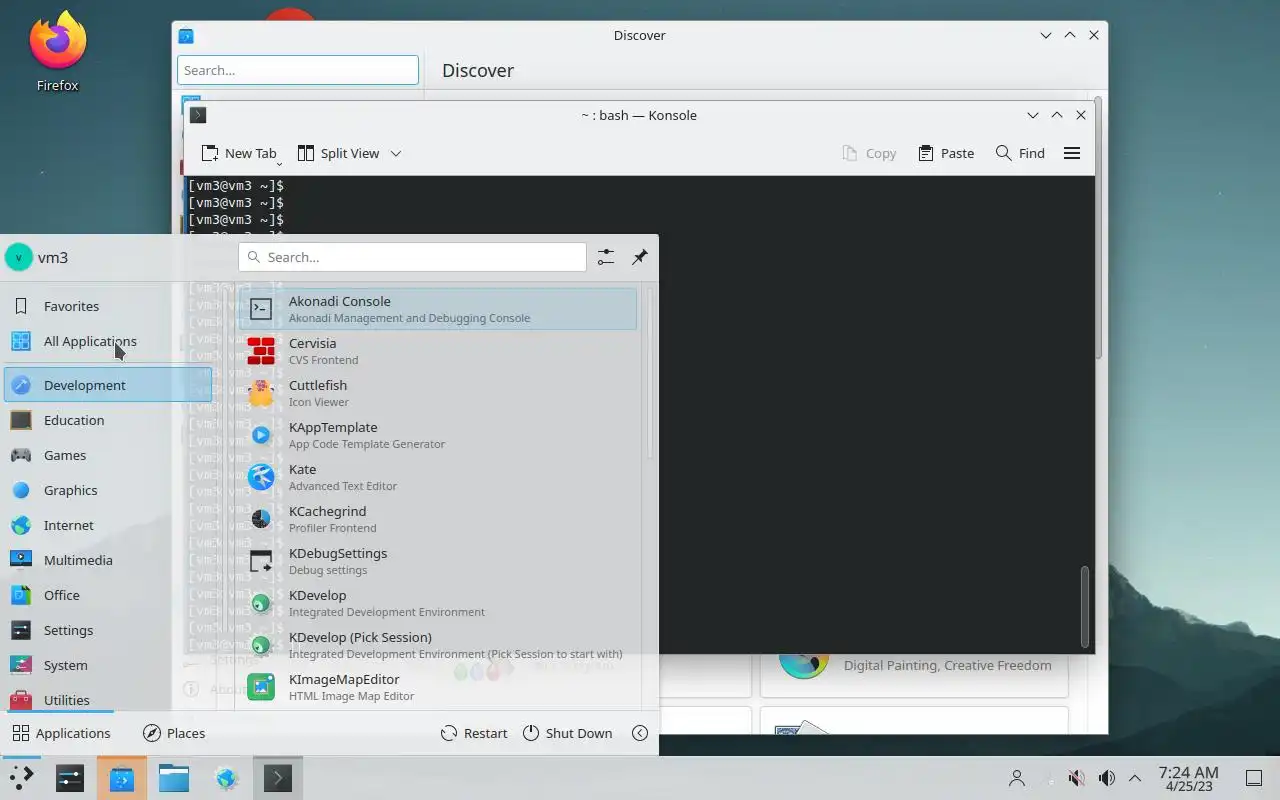Click the user tray icon
Image resolution: width=1280 pixels, height=800 pixels.
(x=1017, y=778)
